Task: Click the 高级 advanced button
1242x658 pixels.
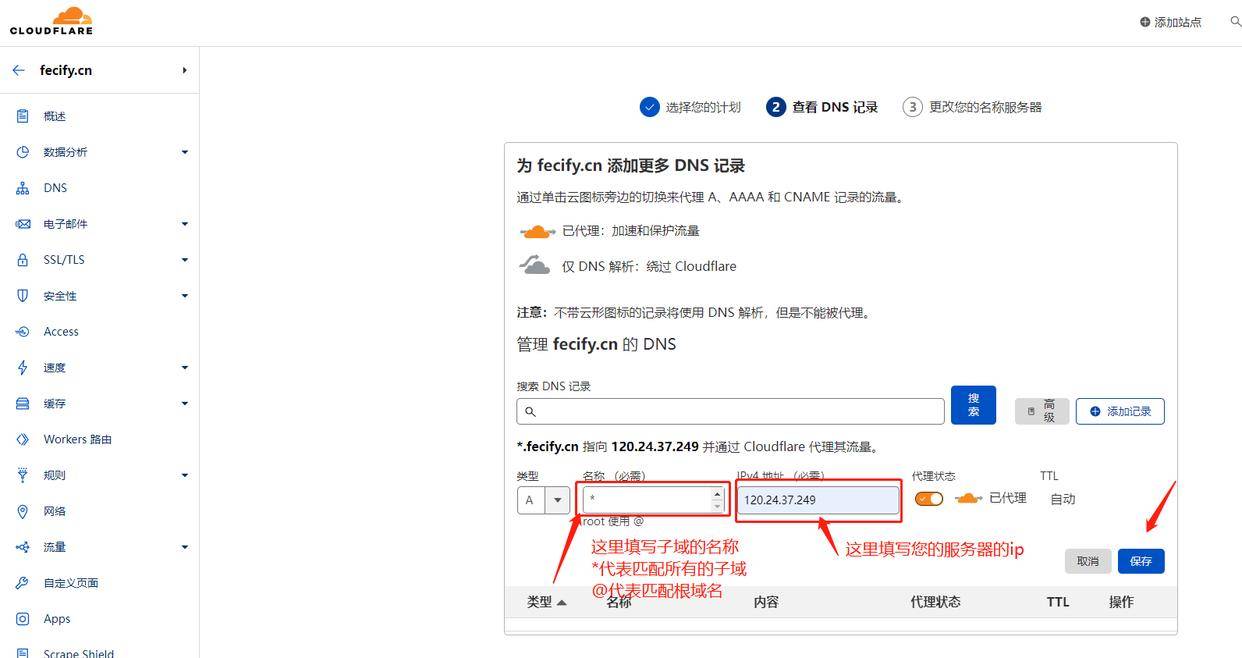Action: tap(1042, 411)
